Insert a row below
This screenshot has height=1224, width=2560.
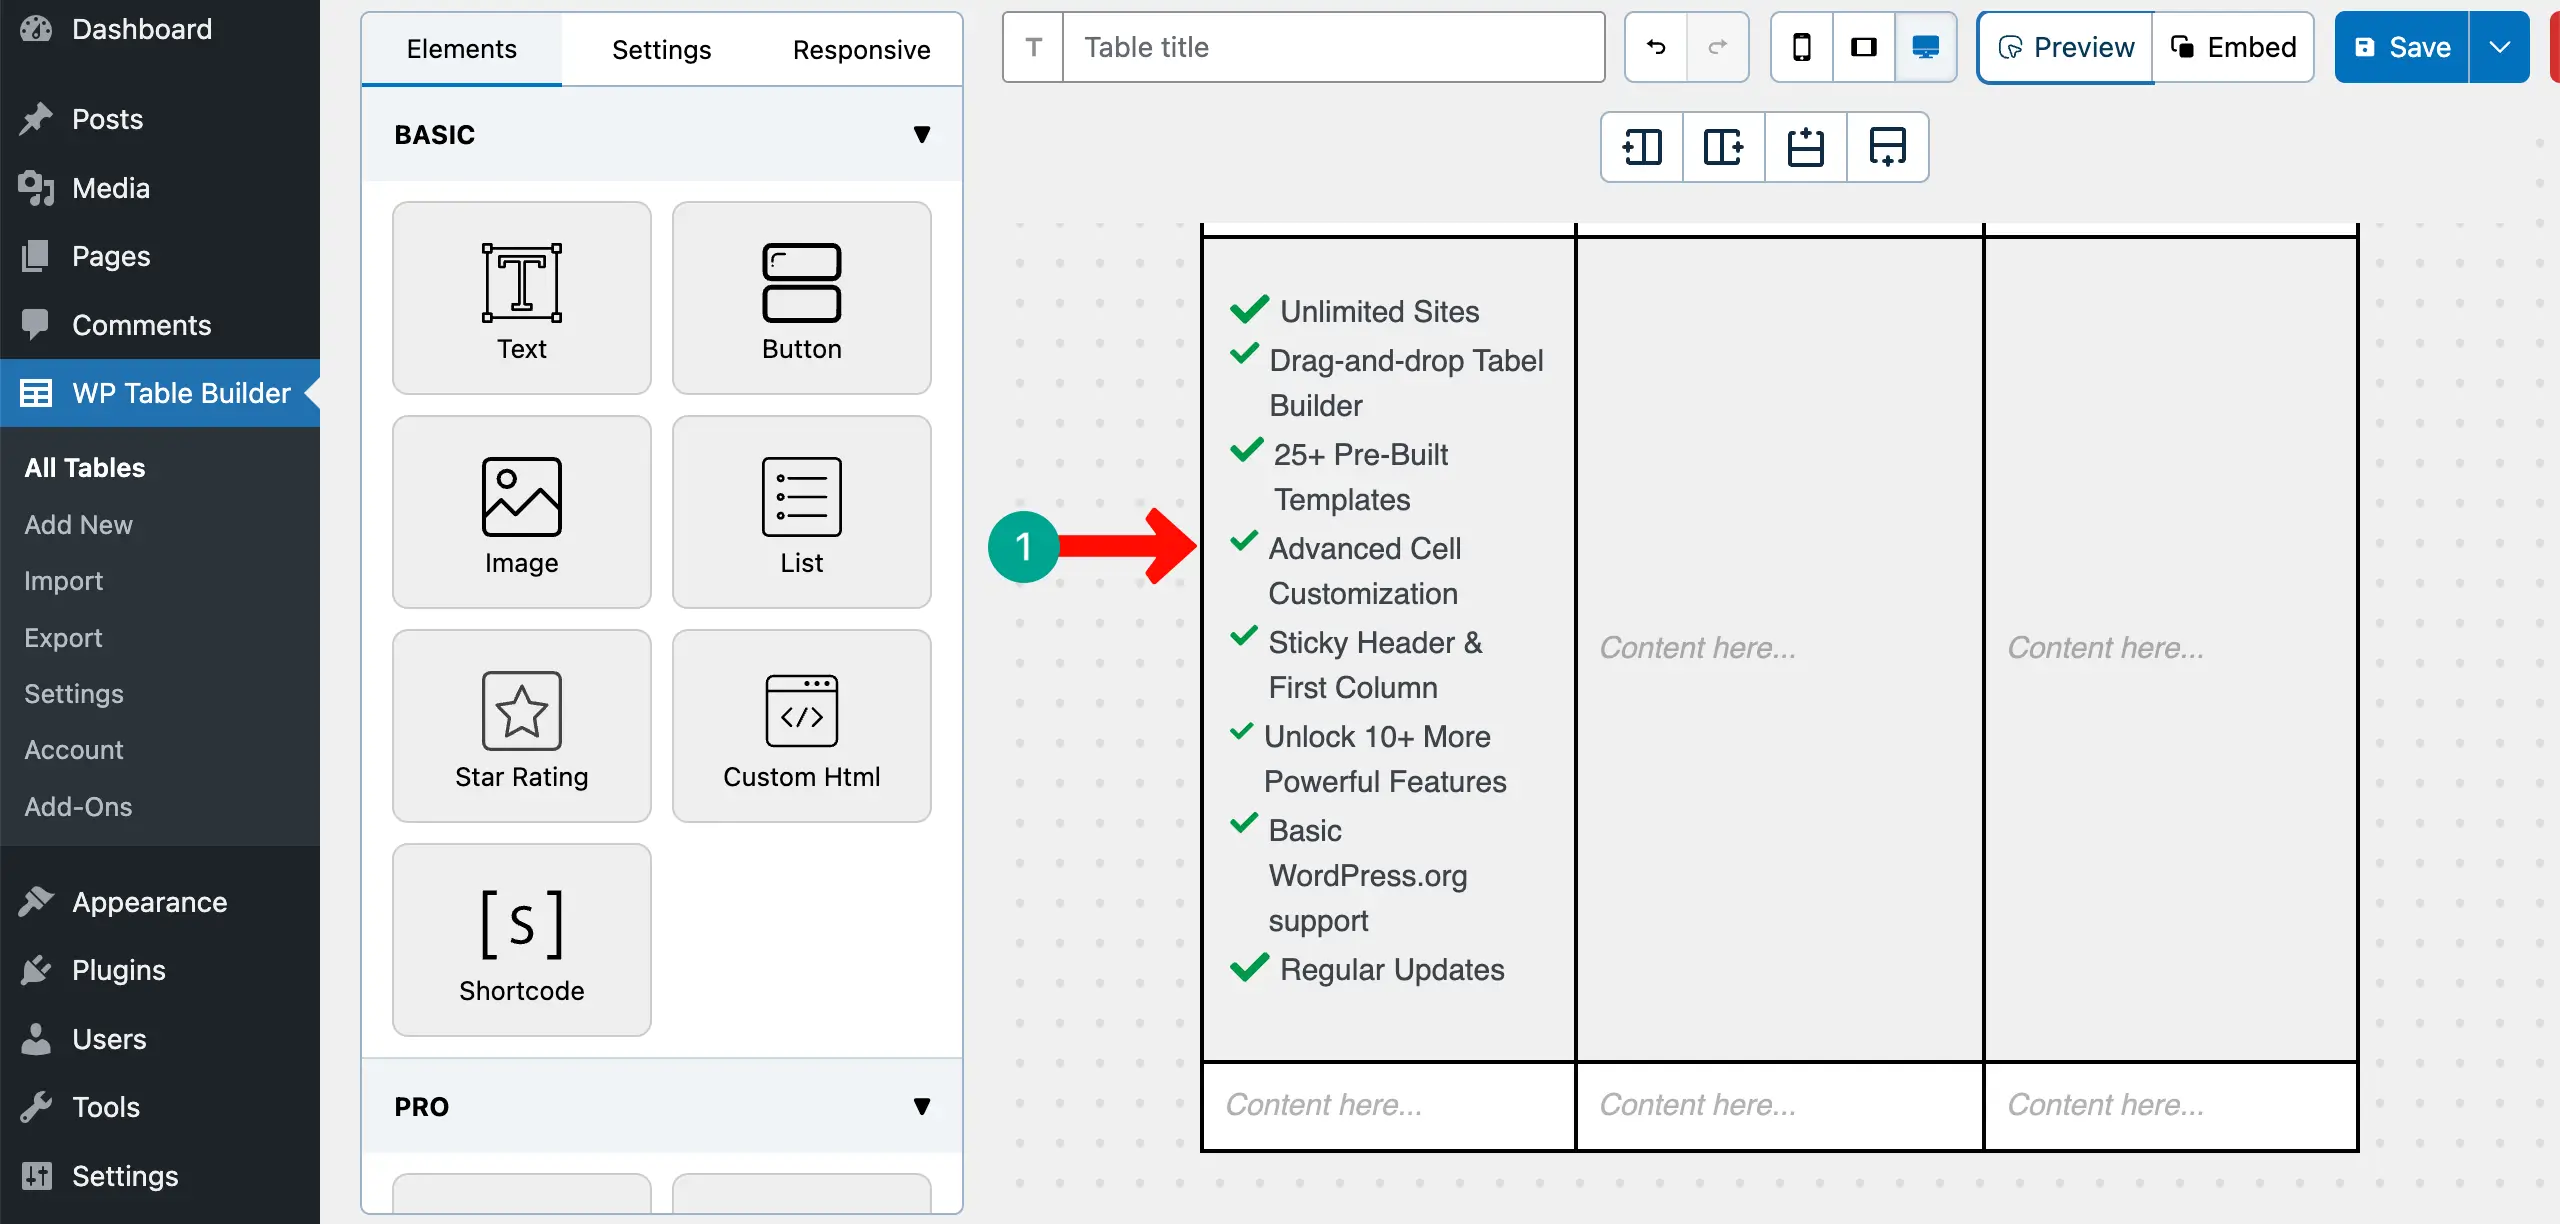[x=1887, y=147]
